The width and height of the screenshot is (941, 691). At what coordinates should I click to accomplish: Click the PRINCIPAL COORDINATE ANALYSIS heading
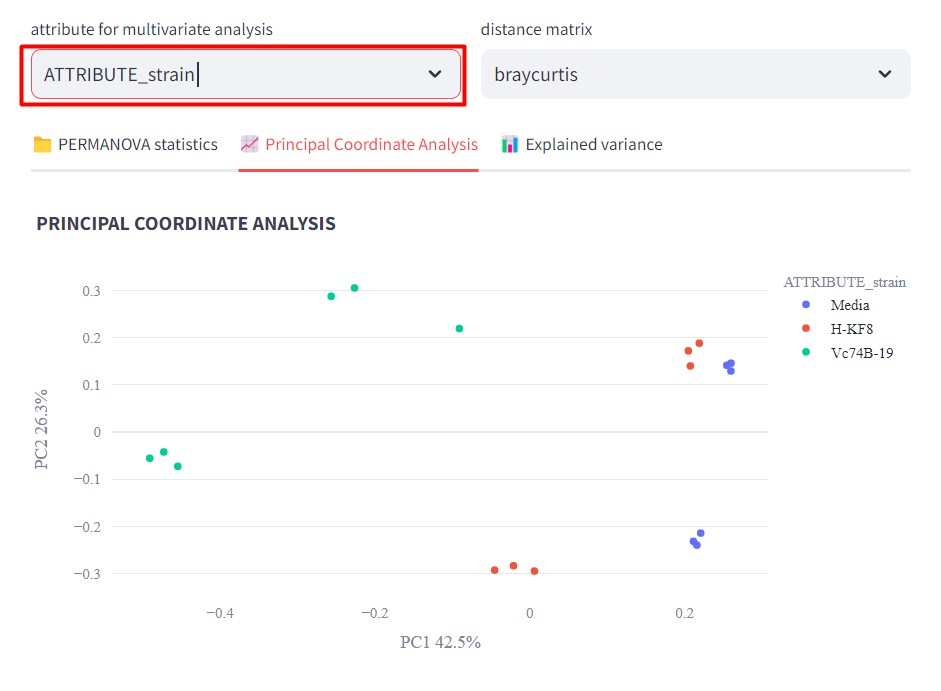pos(186,224)
